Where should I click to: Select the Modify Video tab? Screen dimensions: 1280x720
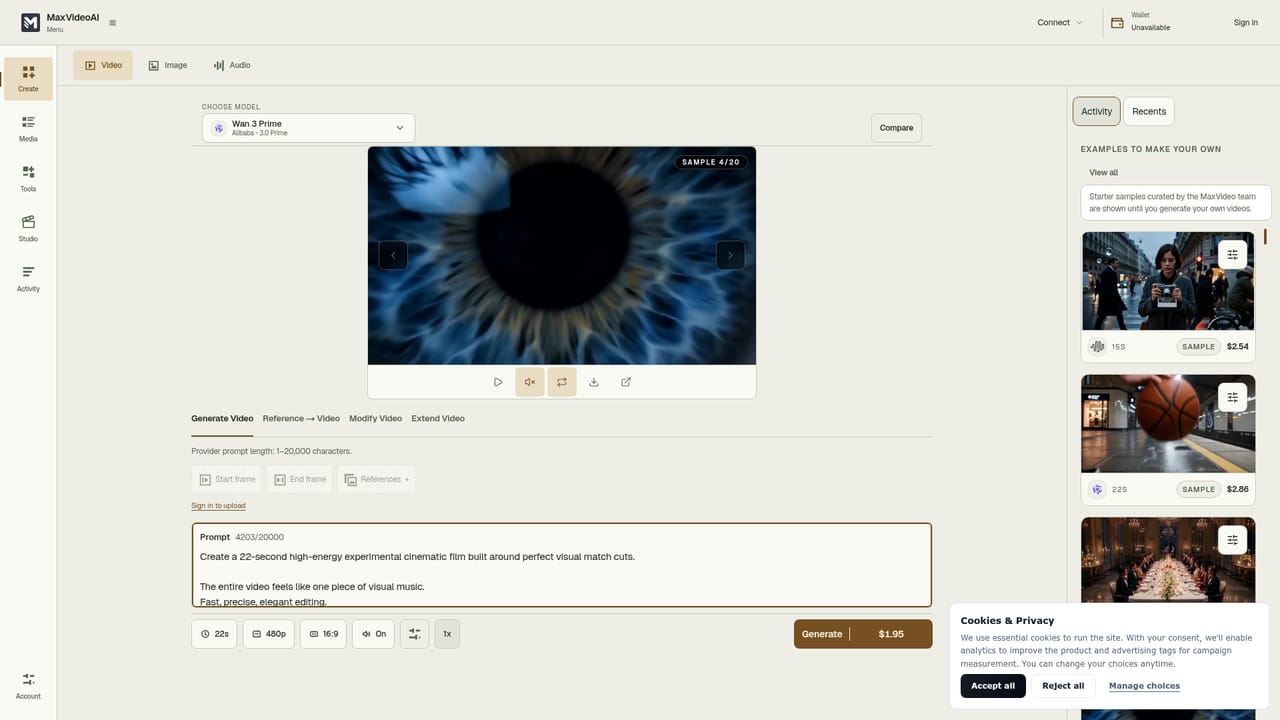[375, 419]
